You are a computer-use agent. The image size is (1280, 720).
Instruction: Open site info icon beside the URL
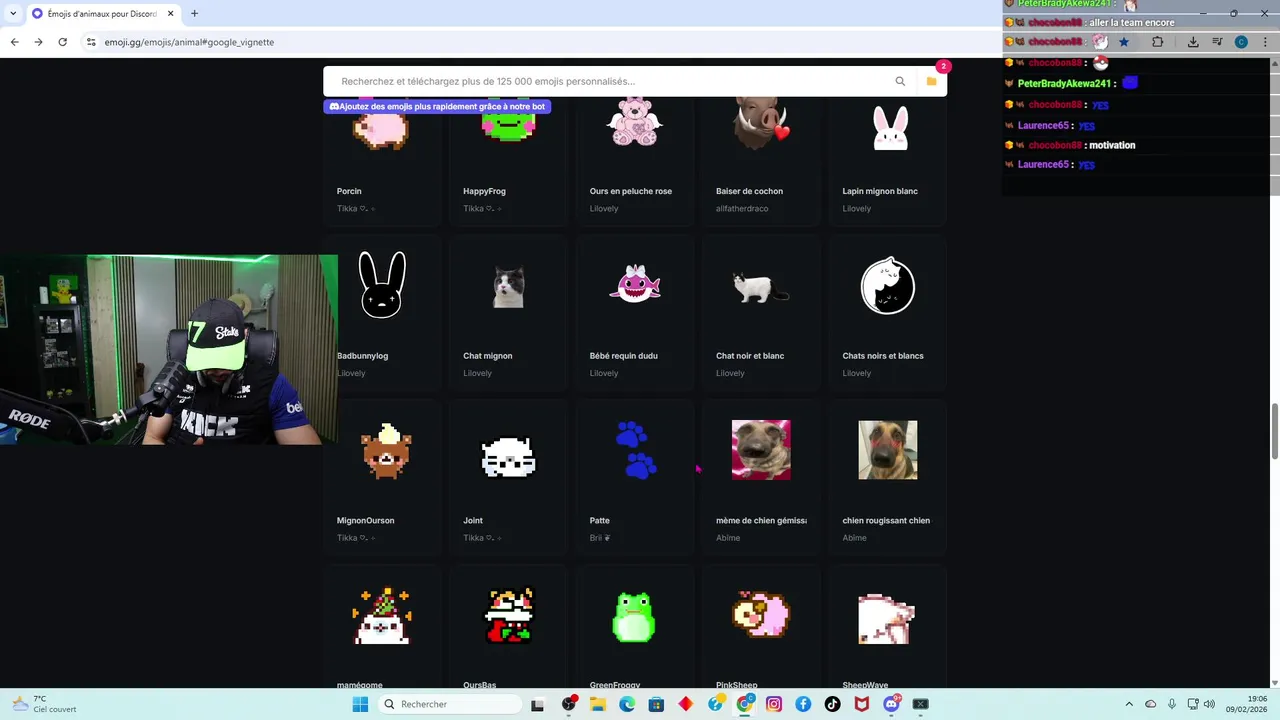[91, 42]
